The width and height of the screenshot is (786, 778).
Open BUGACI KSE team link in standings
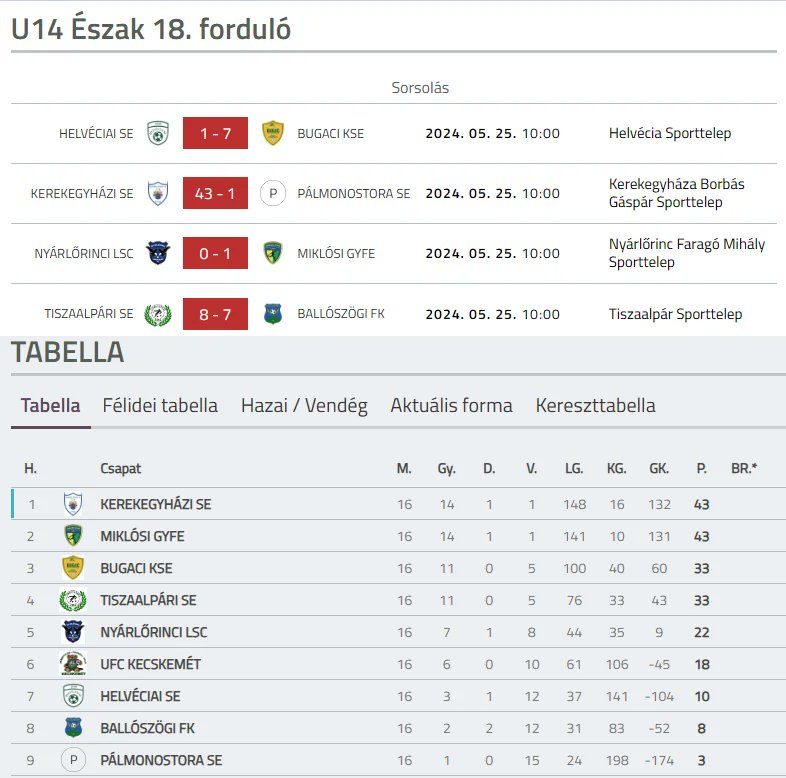[x=136, y=568]
